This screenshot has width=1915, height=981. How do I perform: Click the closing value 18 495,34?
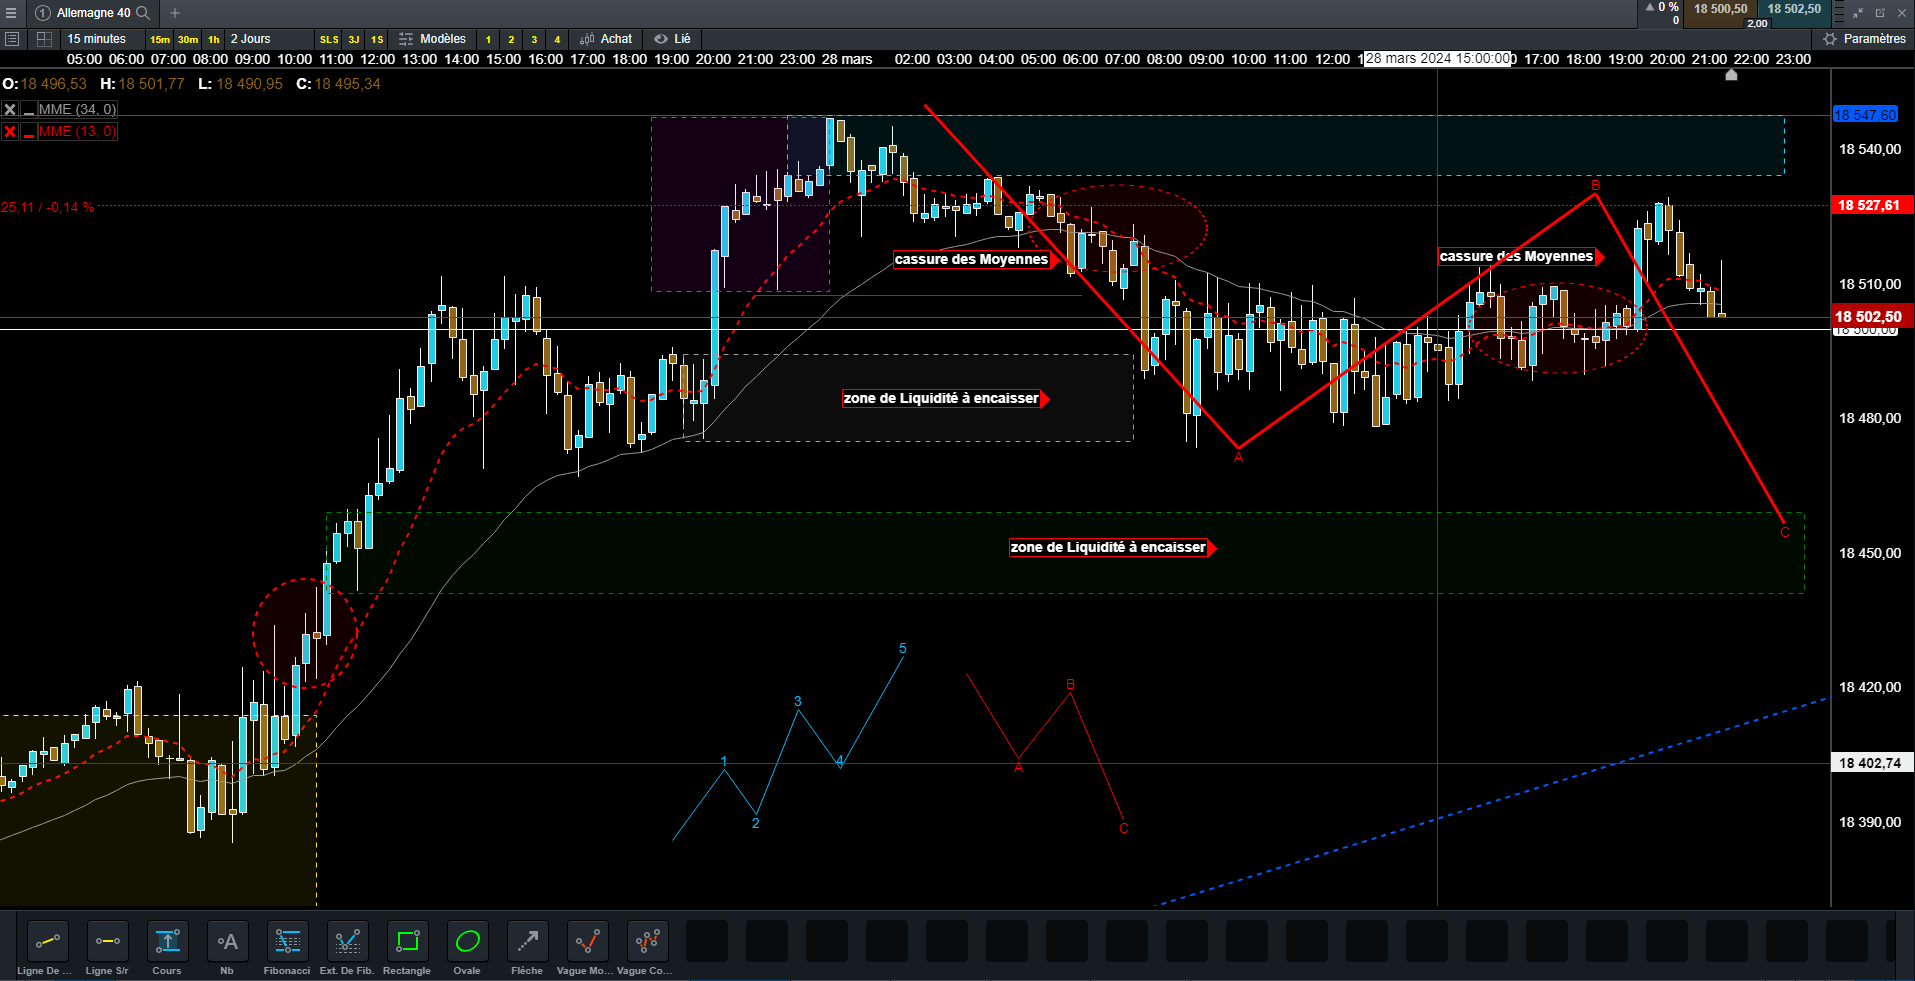point(347,84)
